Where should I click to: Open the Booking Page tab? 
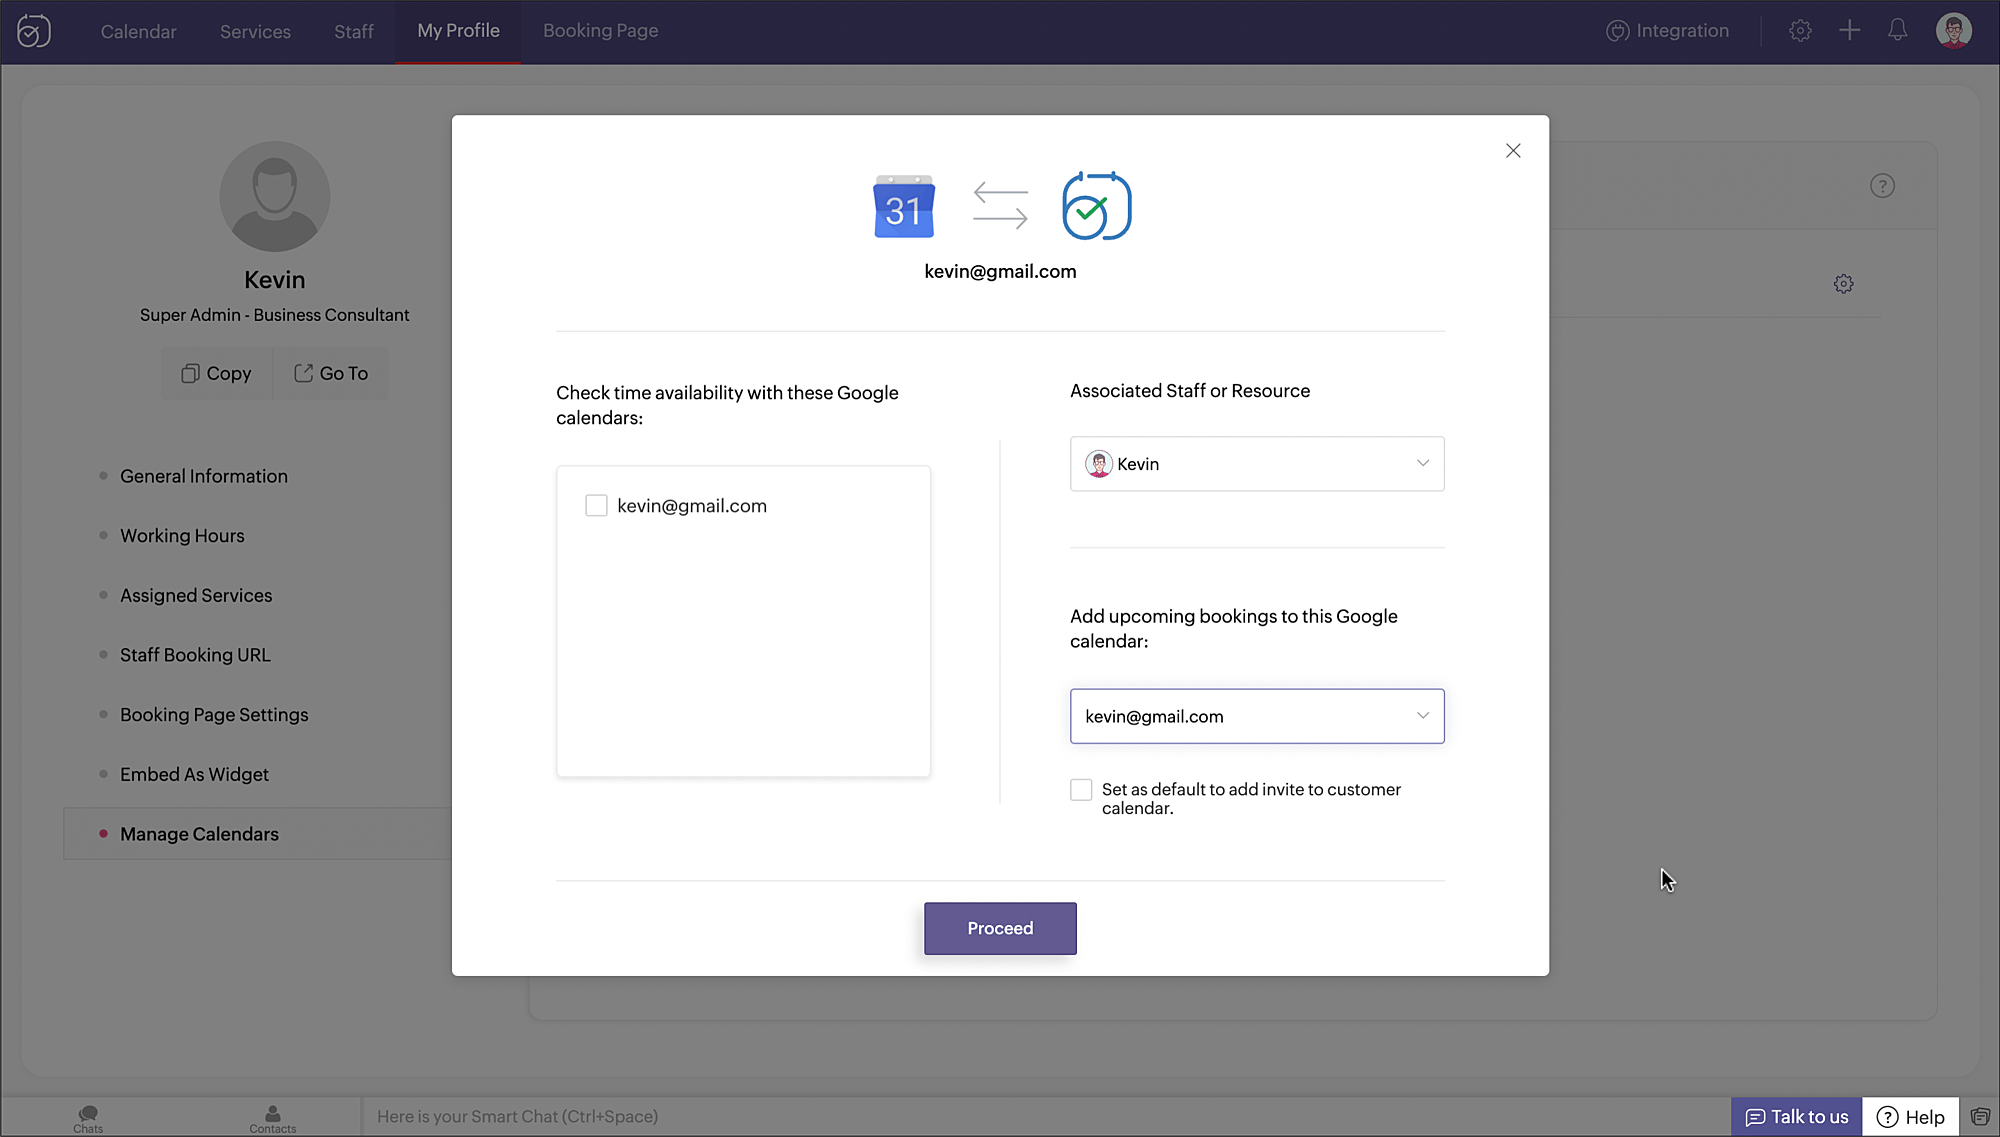pos(600,31)
